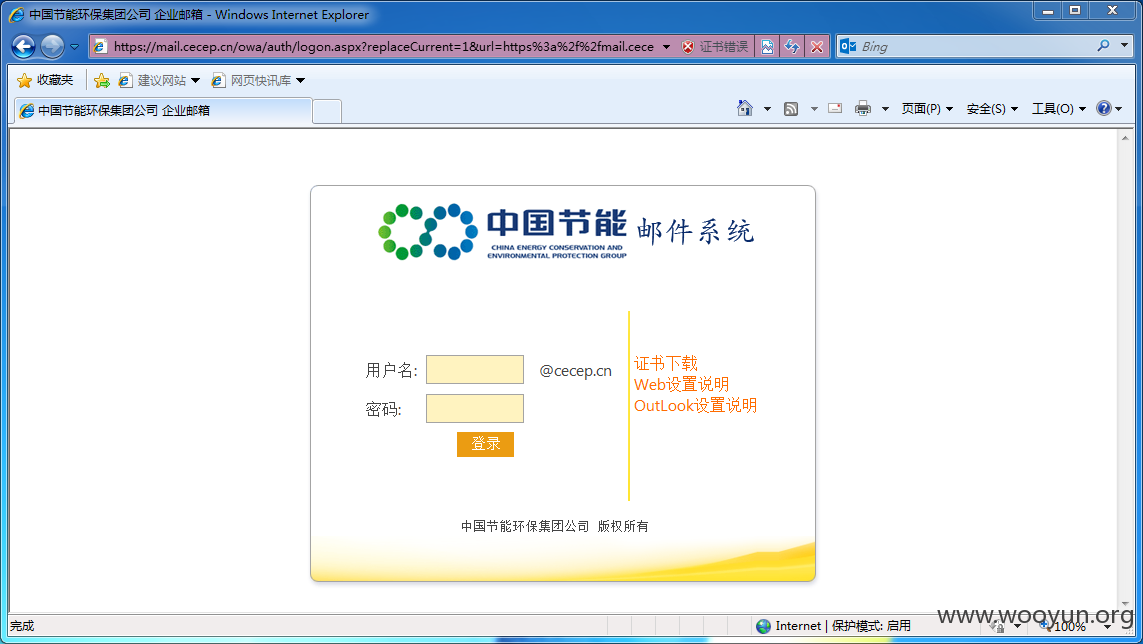Viewport: 1143px width, 644px height.
Task: Click the scrollbar up arrow
Action: click(1125, 137)
